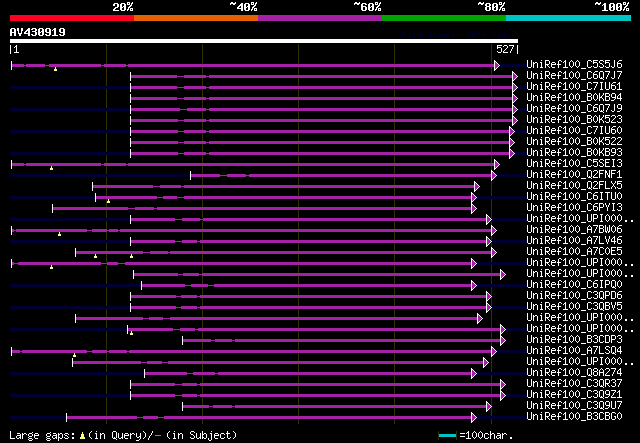Select hit label UniRef100_A7LV46

pos(574,240)
